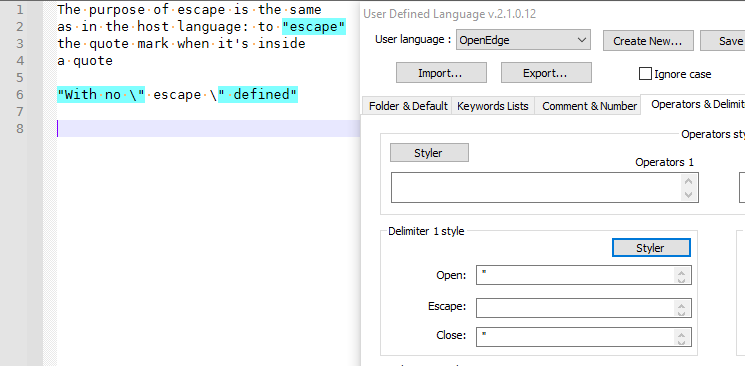
Task: Click line number 1 in the editor margin
Action: point(19,10)
